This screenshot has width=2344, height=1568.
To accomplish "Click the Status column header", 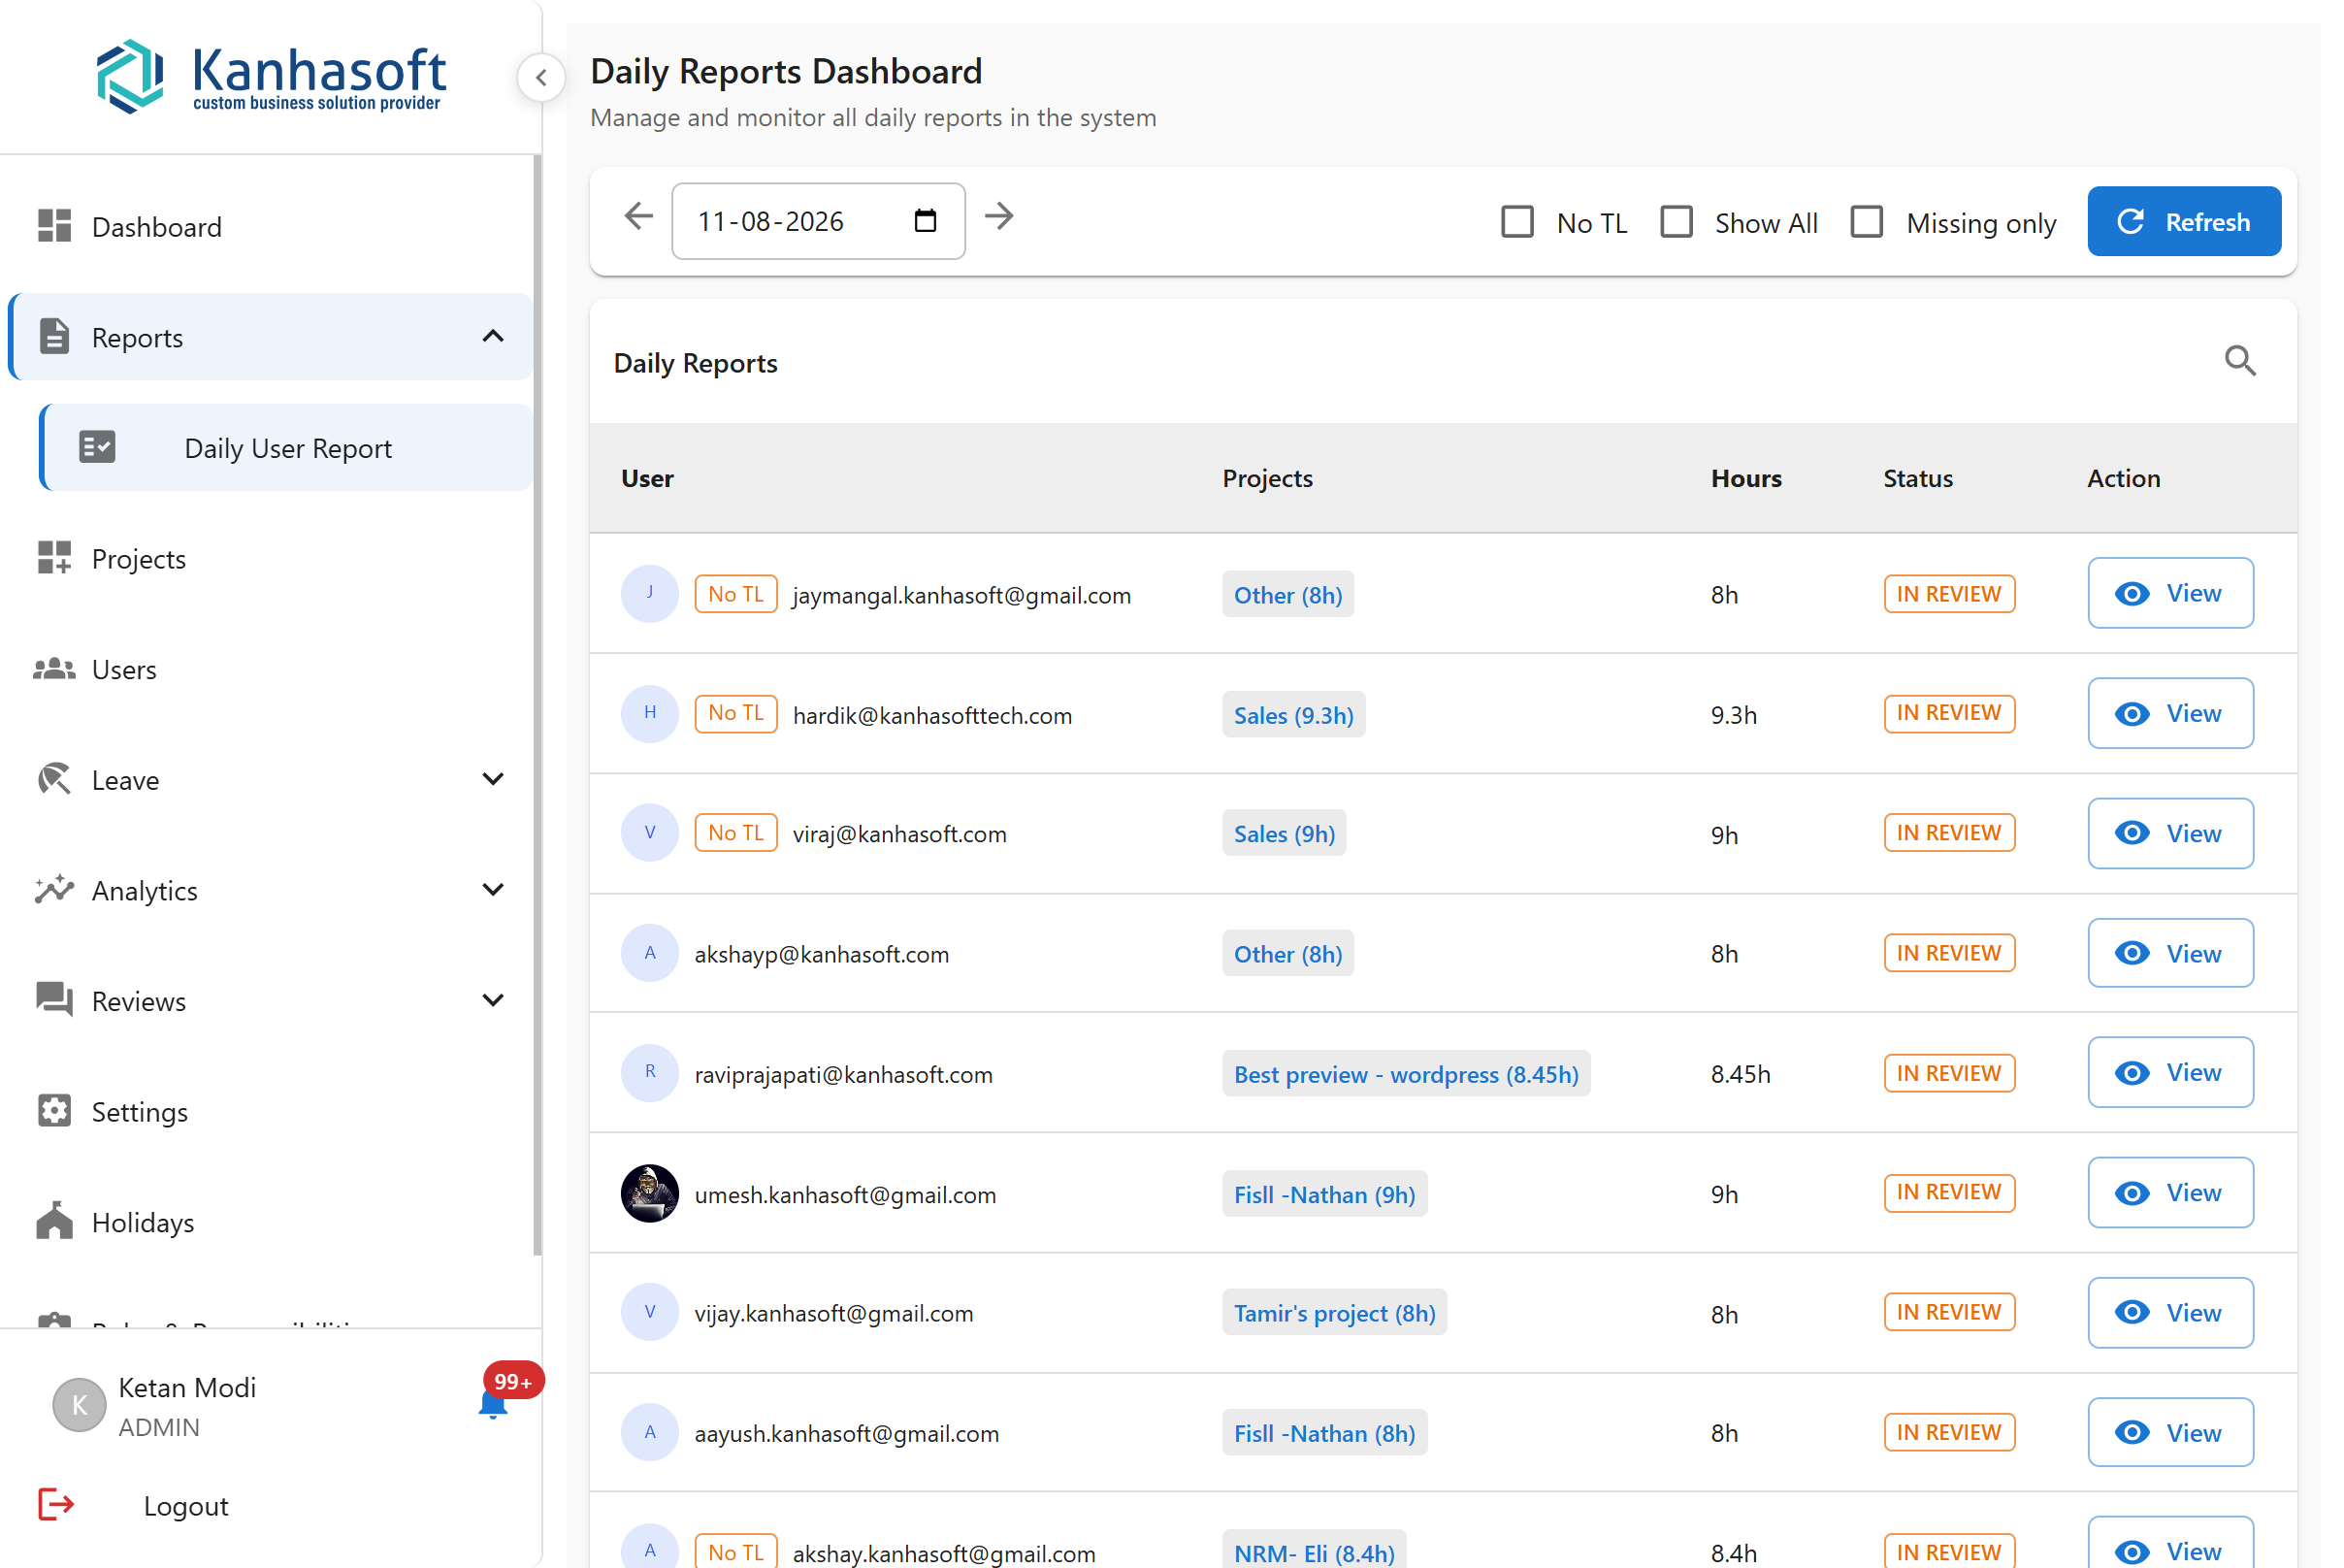I will pos(1918,478).
